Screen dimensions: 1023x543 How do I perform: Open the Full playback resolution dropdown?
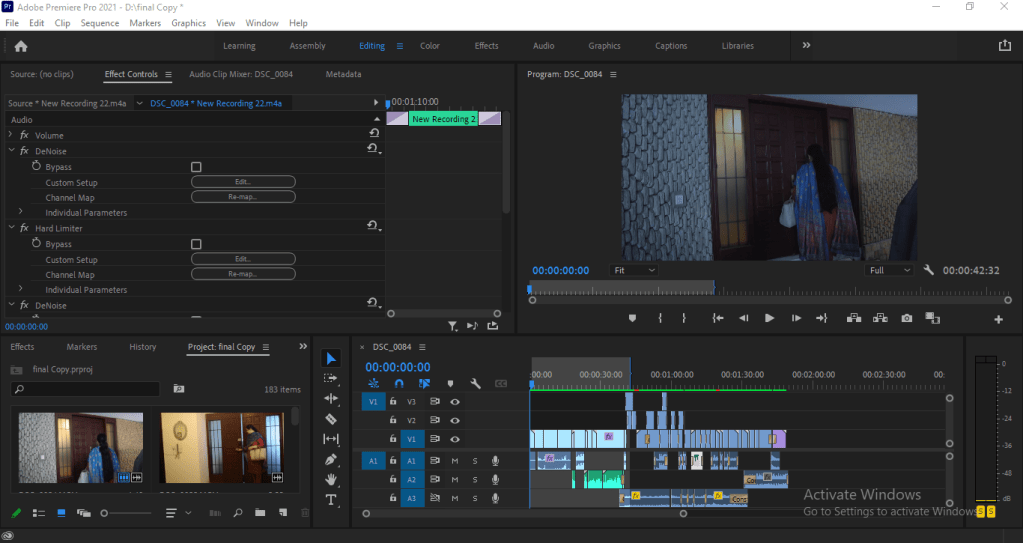pyautogui.click(x=890, y=270)
